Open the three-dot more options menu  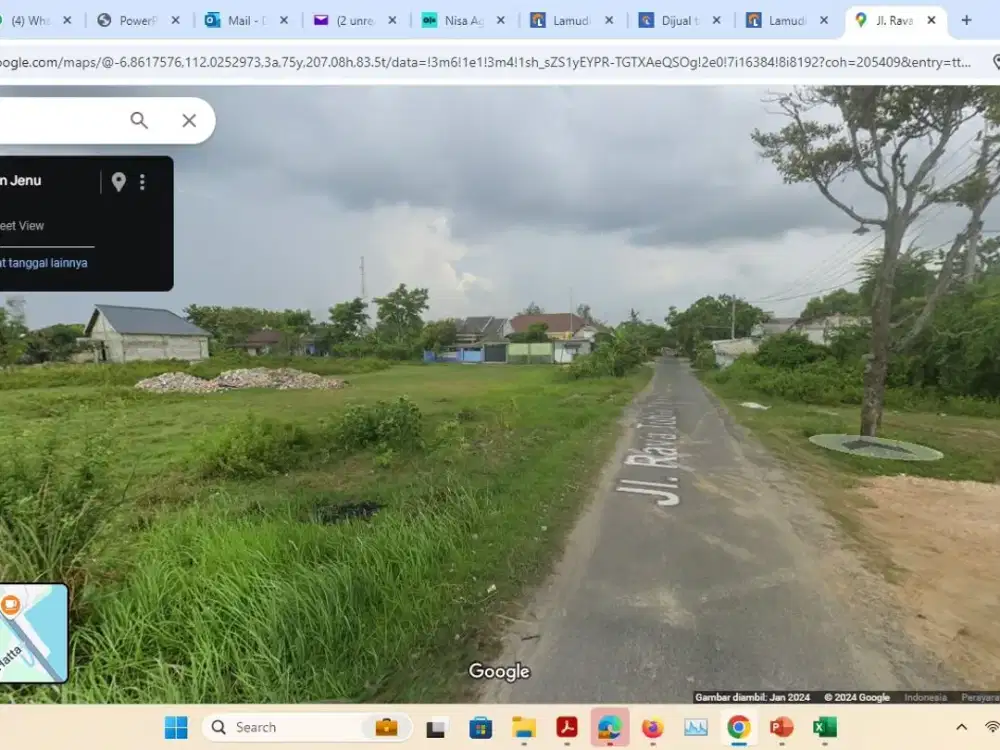(142, 182)
